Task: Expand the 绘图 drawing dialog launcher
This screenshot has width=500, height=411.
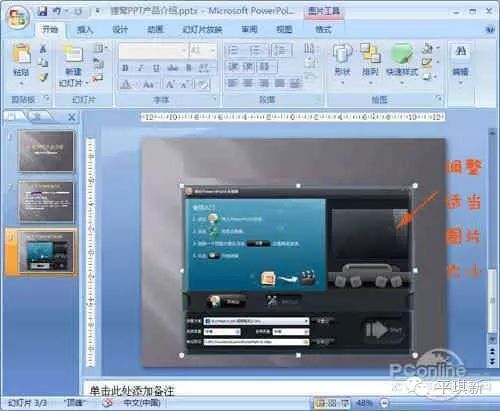Action: click(x=438, y=98)
